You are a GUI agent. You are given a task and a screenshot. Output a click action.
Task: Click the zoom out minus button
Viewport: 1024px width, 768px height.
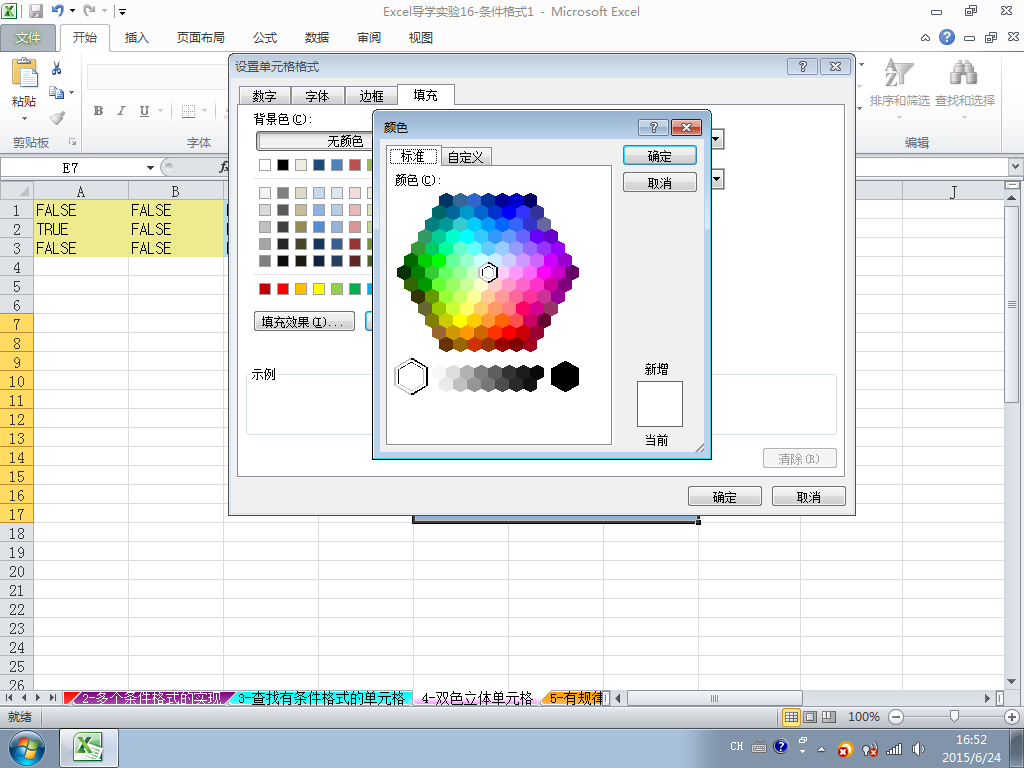pos(896,717)
